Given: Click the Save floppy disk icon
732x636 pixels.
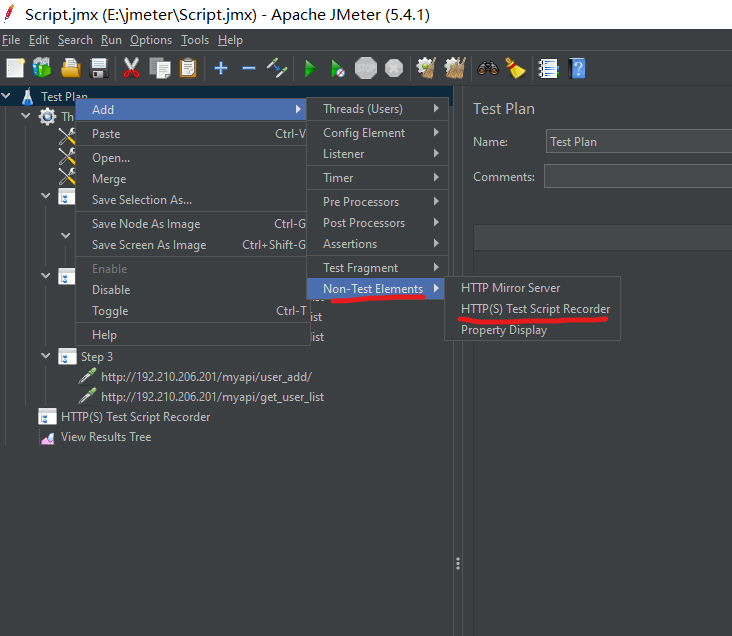Looking at the screenshot, I should (99, 68).
